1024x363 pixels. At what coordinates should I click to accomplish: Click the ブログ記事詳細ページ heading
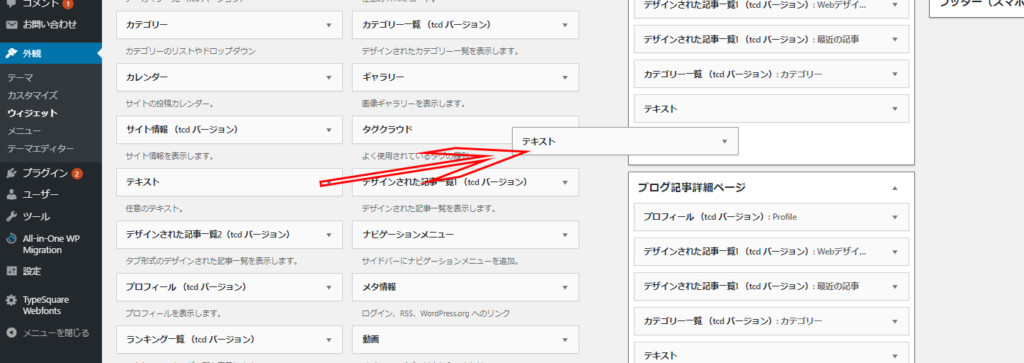tap(691, 187)
